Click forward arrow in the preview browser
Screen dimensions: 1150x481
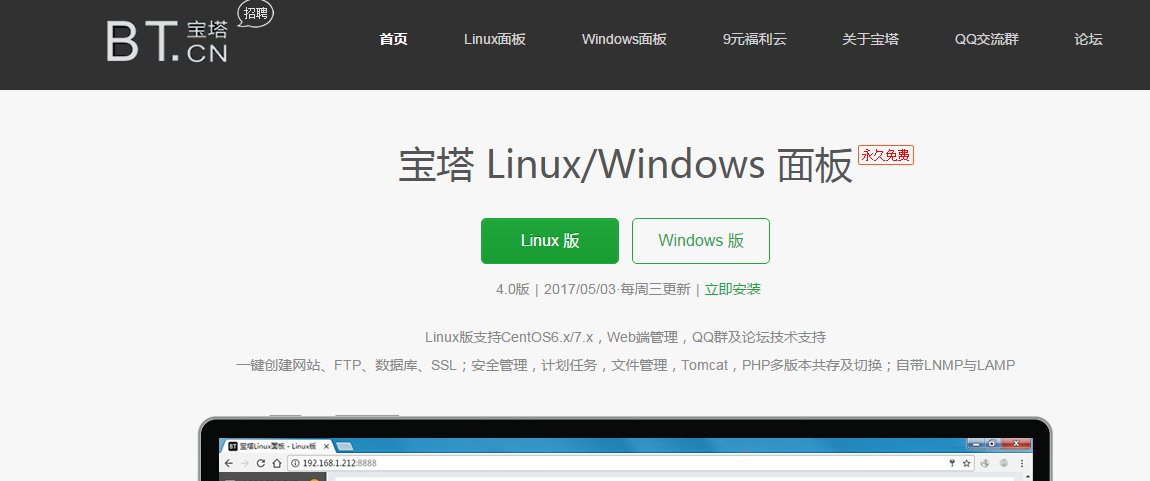point(244,463)
